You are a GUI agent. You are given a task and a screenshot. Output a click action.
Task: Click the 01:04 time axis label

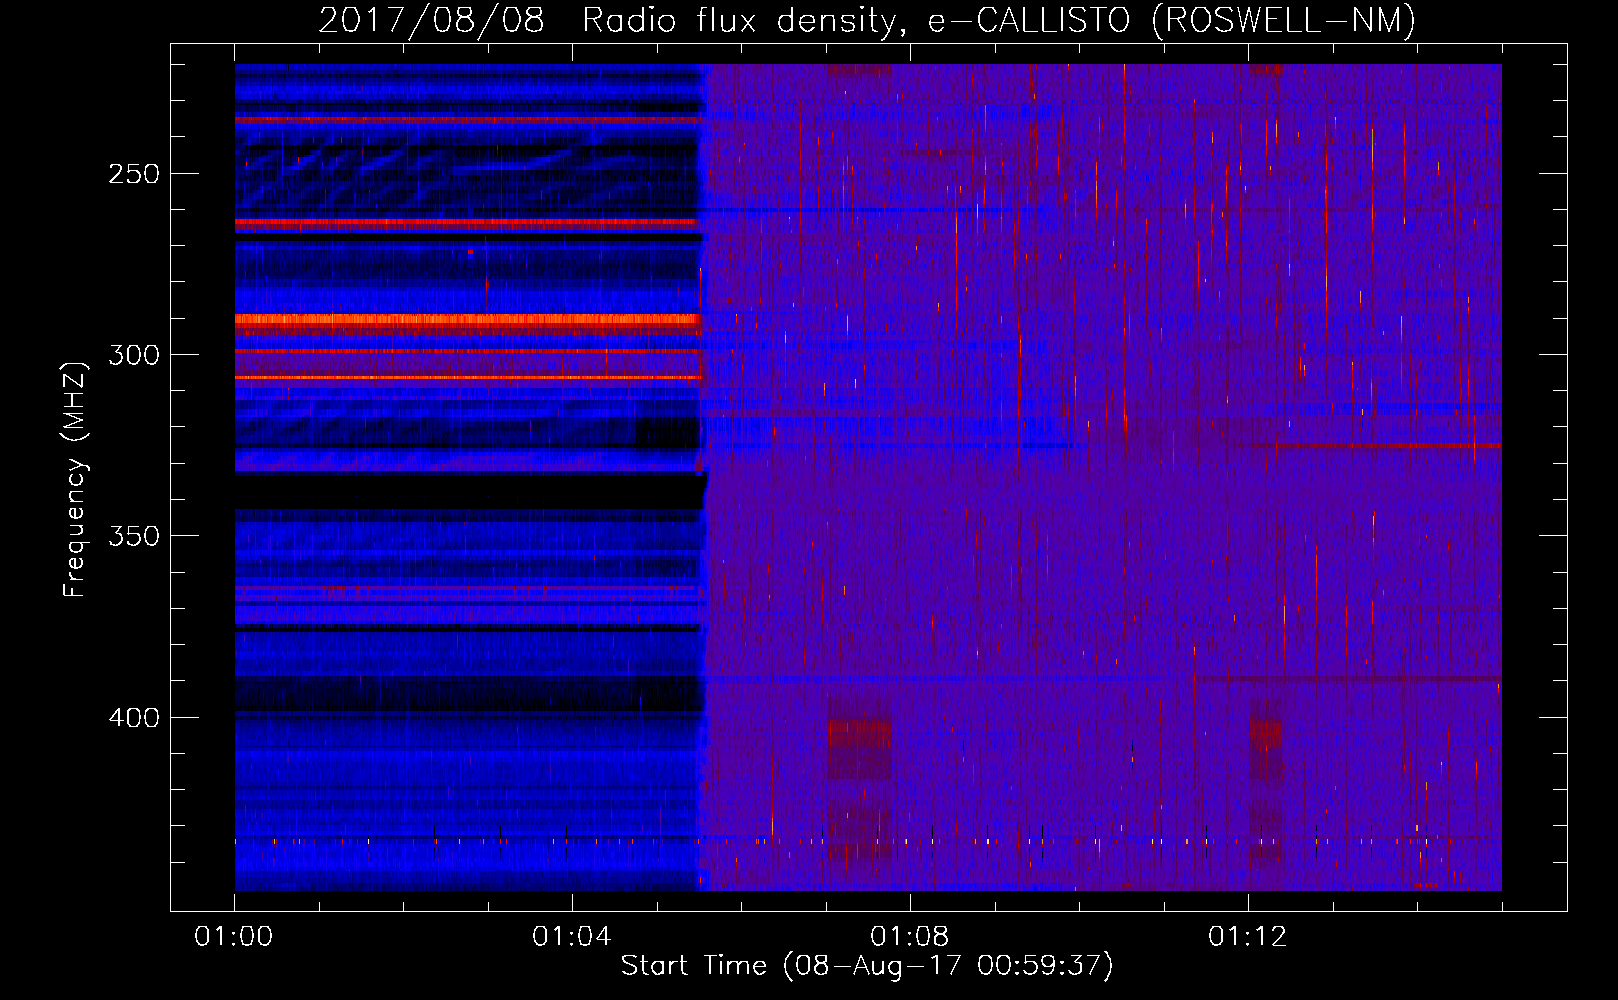(x=572, y=937)
